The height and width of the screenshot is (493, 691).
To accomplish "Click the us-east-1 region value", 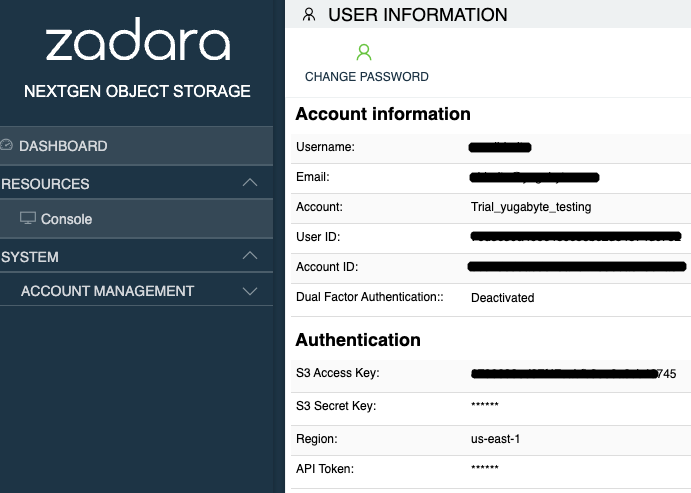I will pos(495,439).
